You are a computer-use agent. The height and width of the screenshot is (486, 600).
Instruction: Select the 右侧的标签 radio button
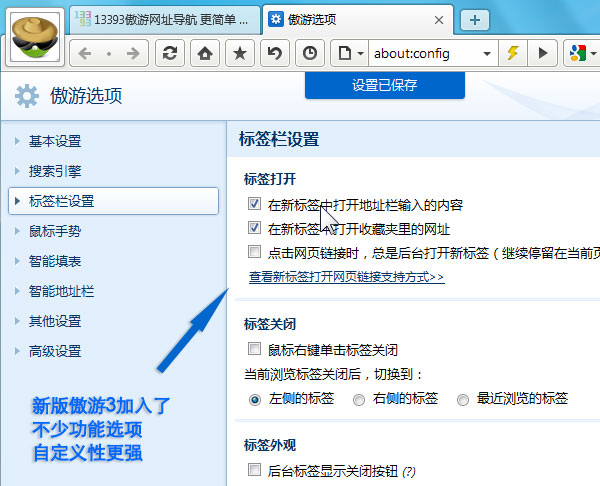pos(359,400)
